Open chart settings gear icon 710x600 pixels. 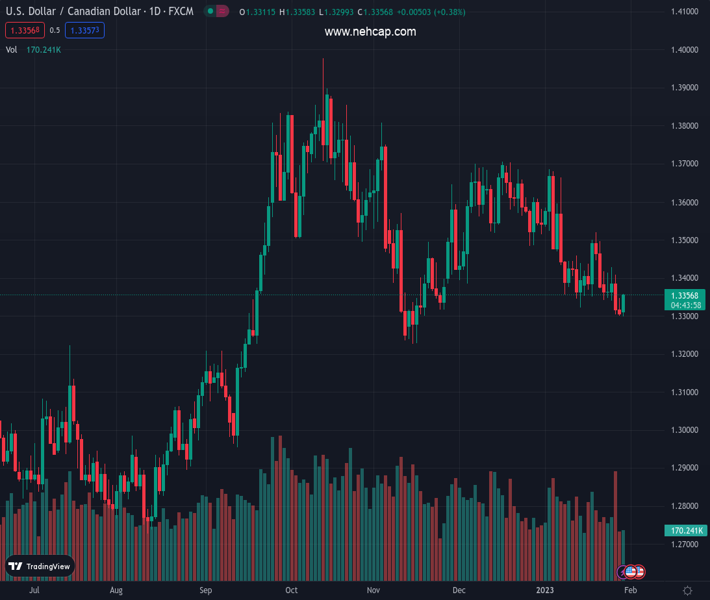[687, 591]
